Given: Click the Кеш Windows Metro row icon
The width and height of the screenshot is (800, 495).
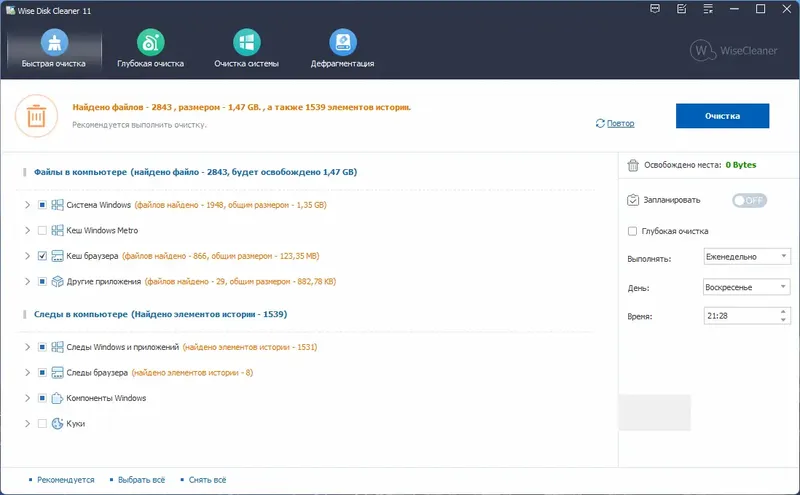Looking at the screenshot, I should [58, 231].
